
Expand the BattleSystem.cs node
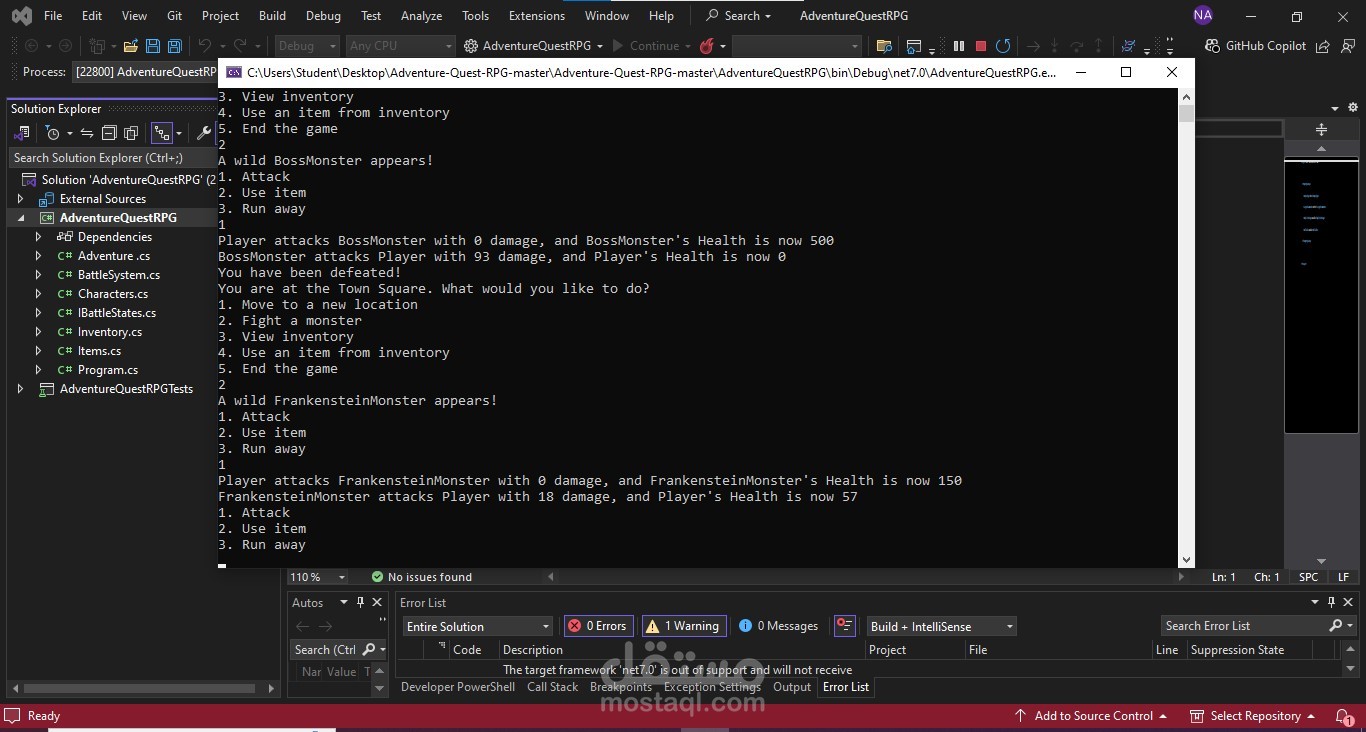[38, 275]
